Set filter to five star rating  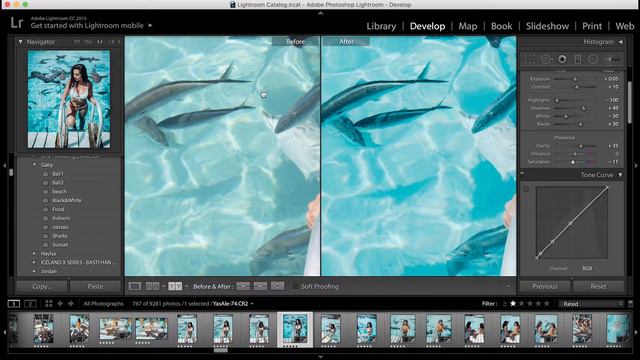coord(547,303)
